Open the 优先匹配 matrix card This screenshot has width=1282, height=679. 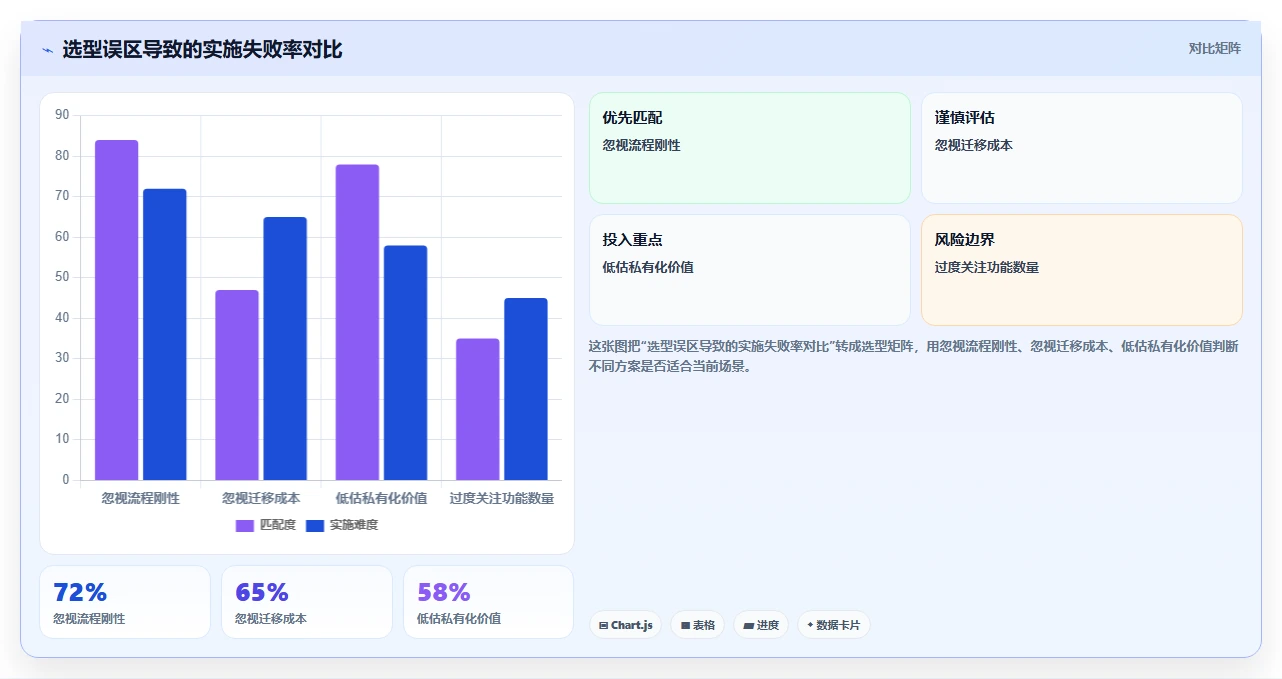point(750,148)
